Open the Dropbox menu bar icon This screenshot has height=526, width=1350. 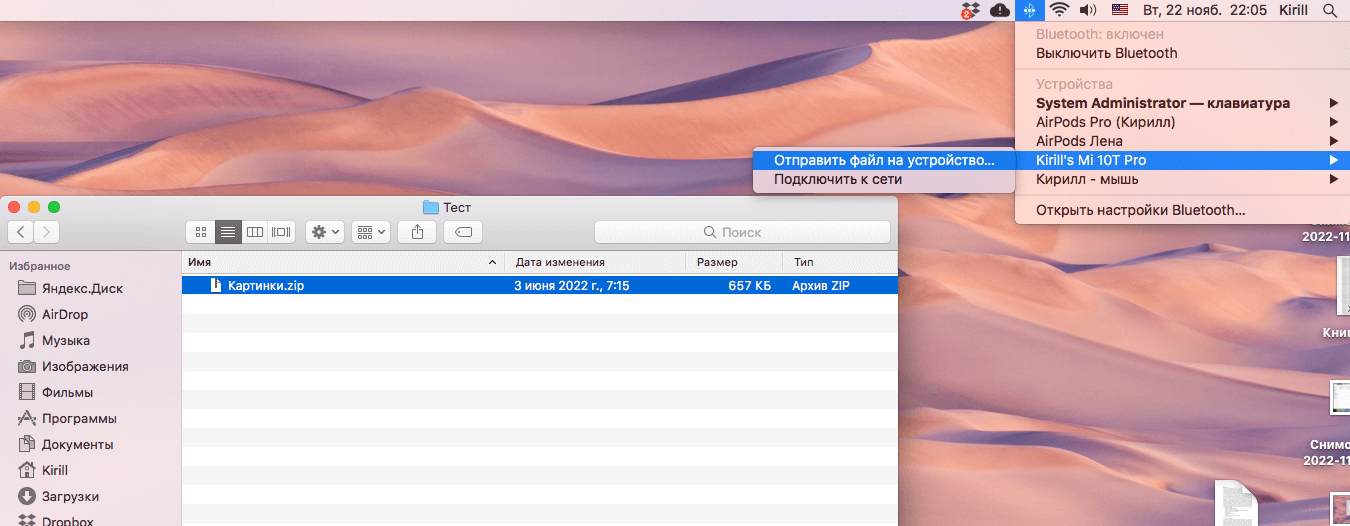[968, 10]
